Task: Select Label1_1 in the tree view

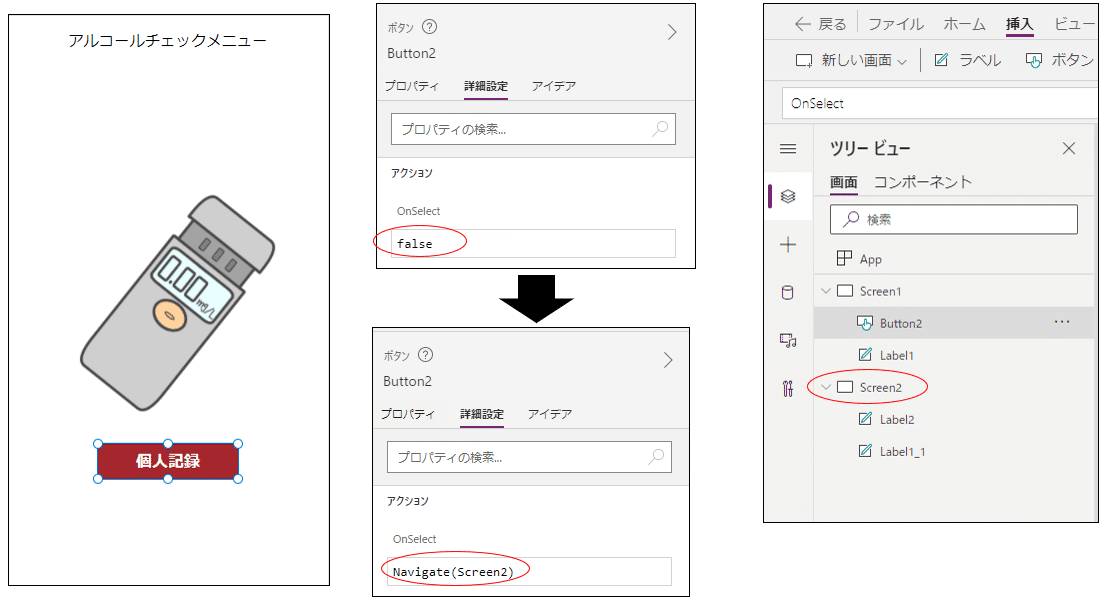Action: (x=902, y=451)
